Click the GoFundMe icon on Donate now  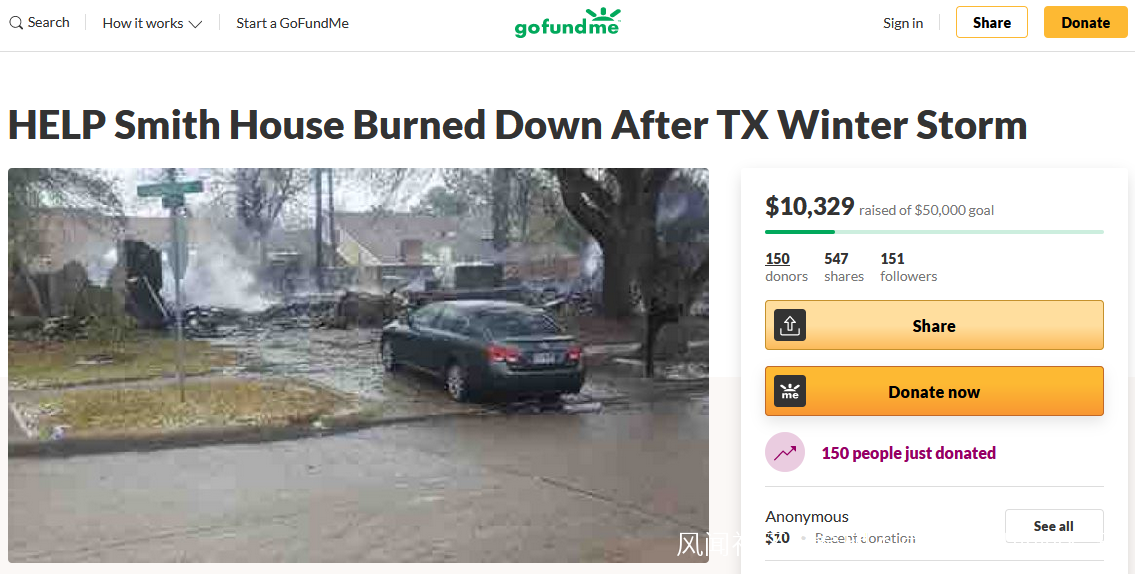click(790, 392)
